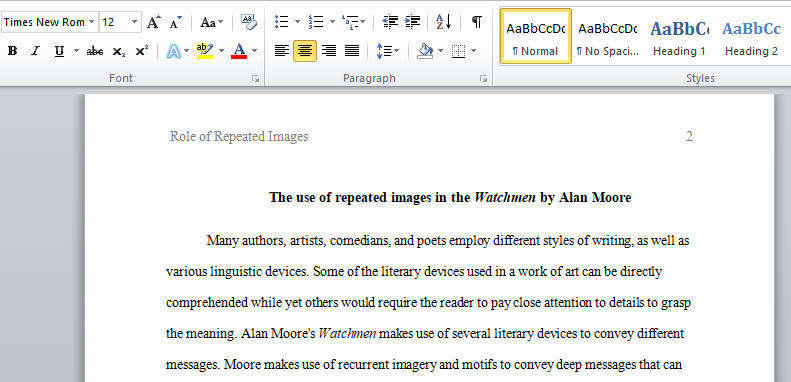This screenshot has height=382, width=791.
Task: Expand the bullets library dropdown arrow
Action: click(297, 22)
